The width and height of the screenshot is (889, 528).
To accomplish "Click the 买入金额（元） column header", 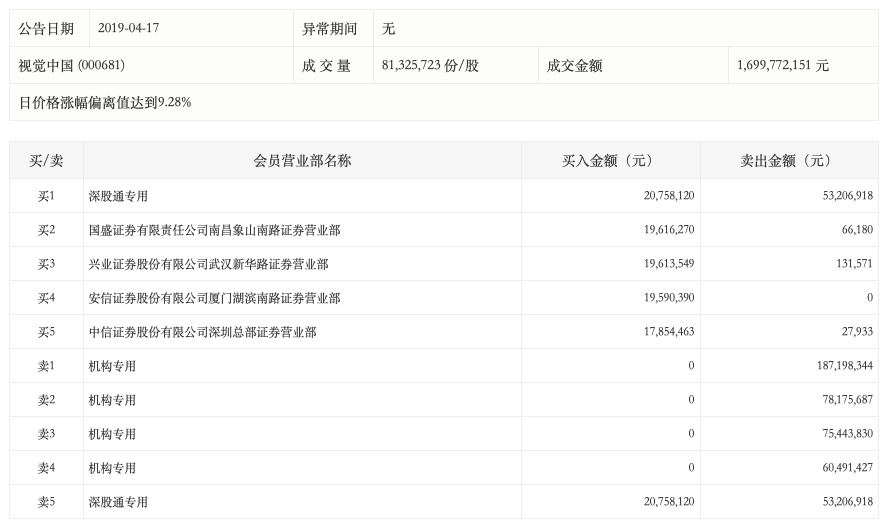I will click(610, 160).
